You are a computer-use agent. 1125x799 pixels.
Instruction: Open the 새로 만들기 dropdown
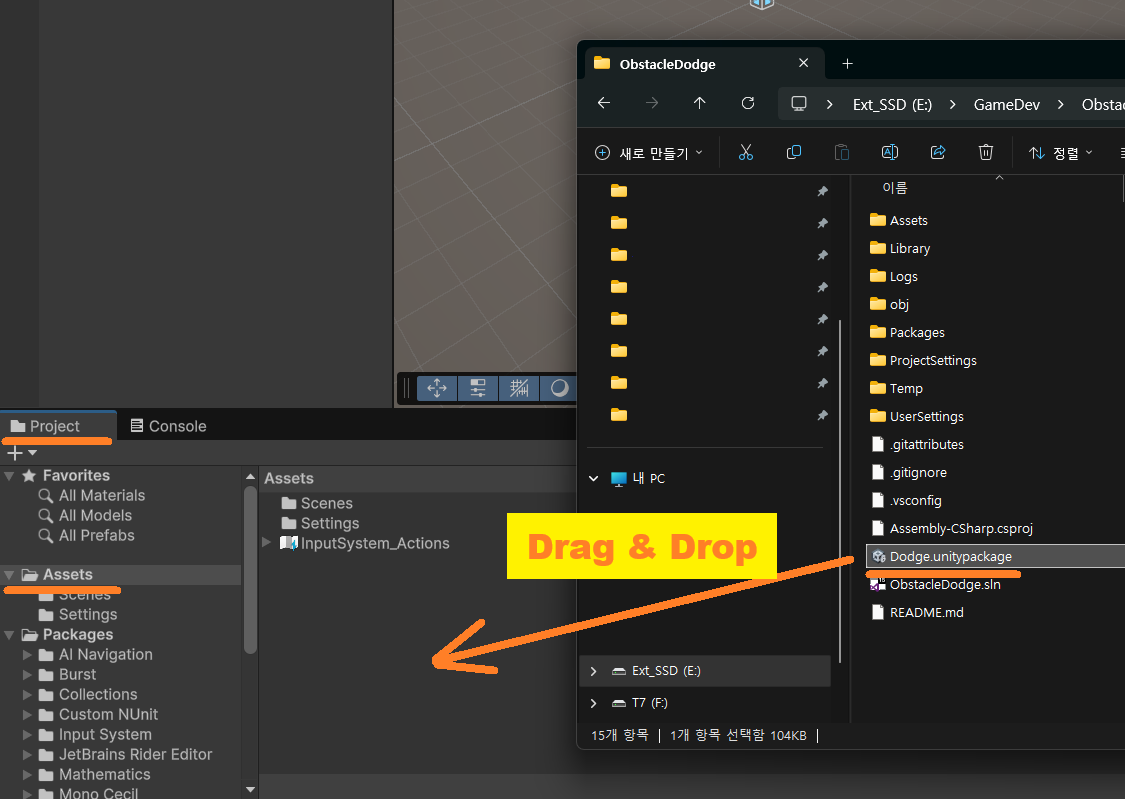[649, 153]
